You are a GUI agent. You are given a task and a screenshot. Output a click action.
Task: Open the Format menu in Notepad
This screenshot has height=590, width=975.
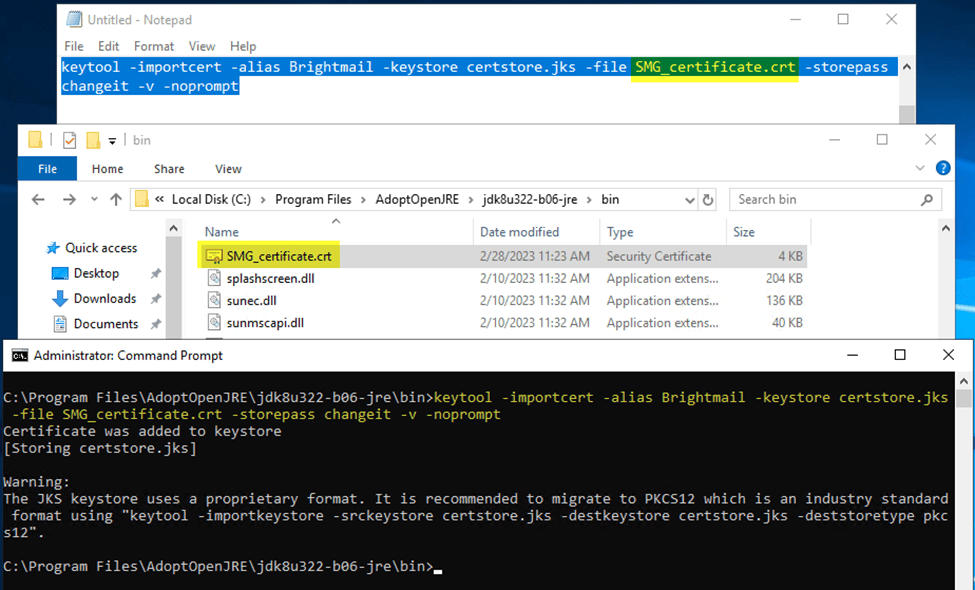pyautogui.click(x=154, y=46)
